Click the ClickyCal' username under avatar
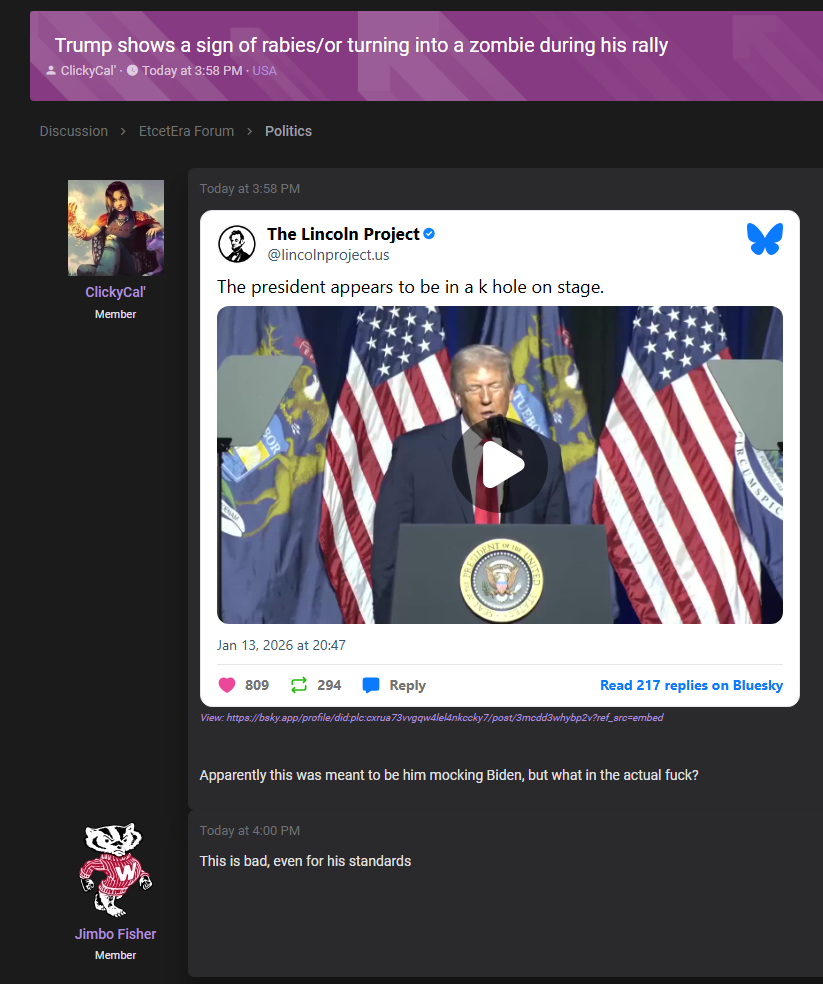 click(x=116, y=292)
